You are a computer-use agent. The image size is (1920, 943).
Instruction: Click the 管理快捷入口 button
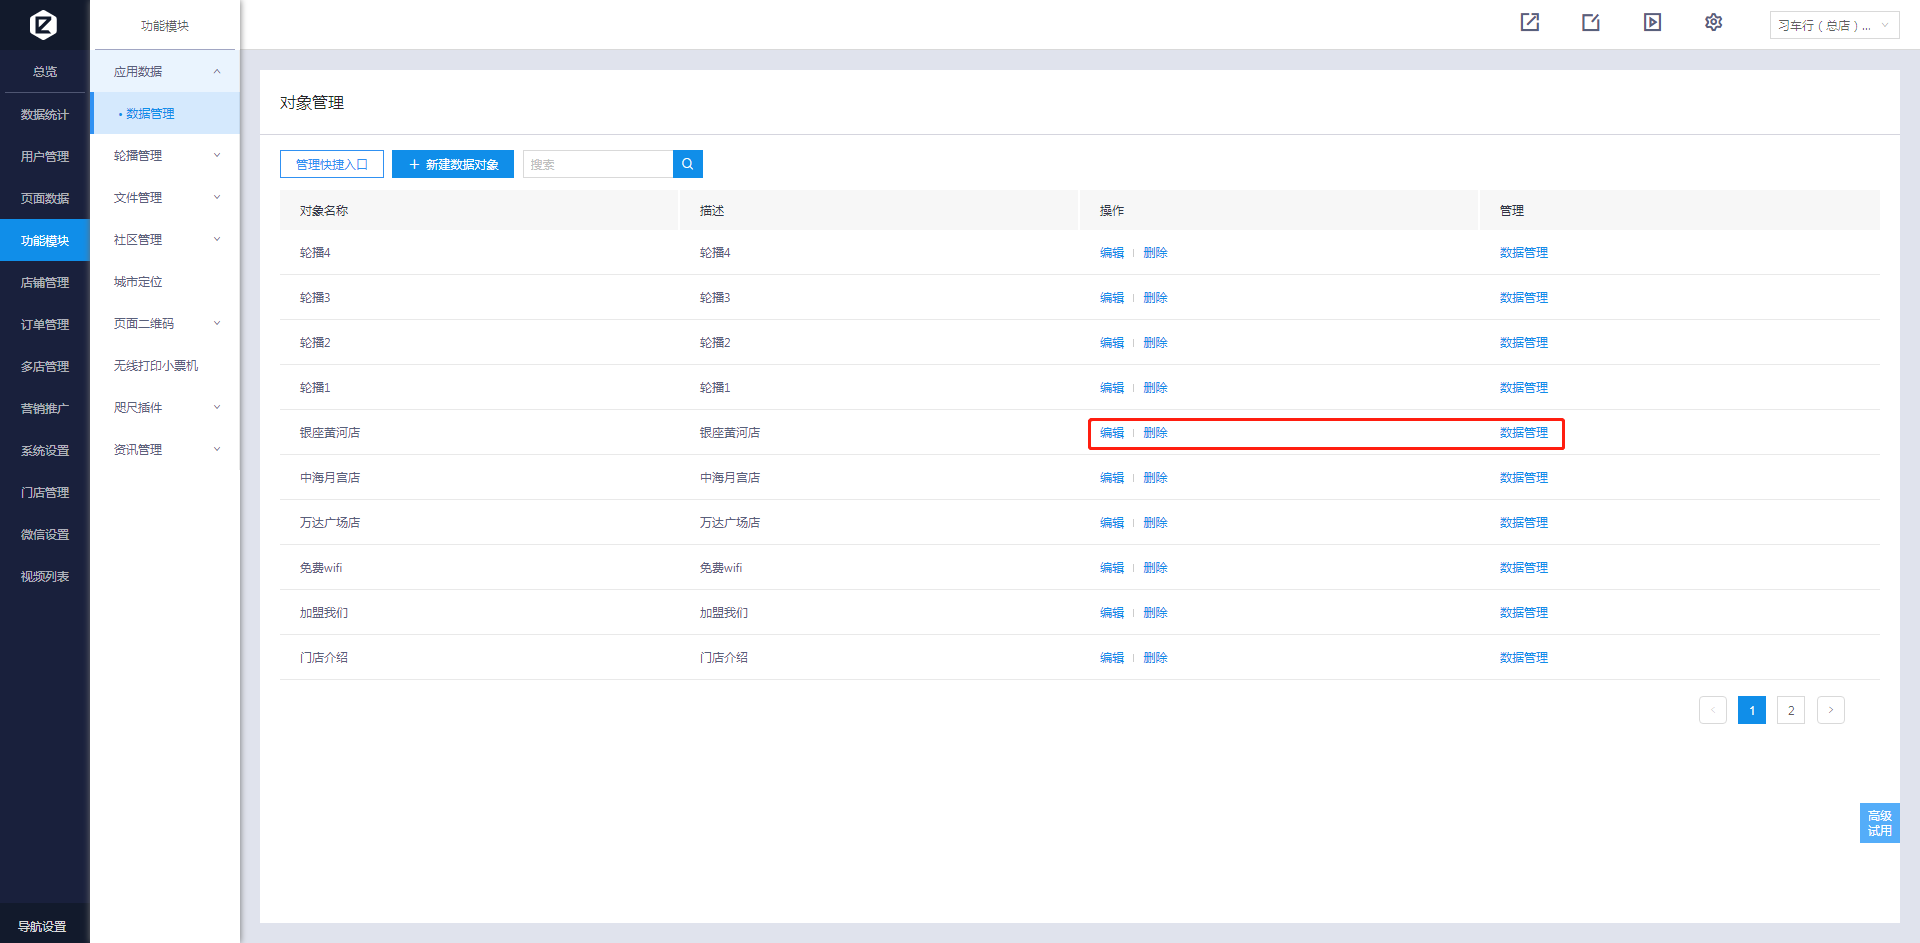click(x=332, y=164)
